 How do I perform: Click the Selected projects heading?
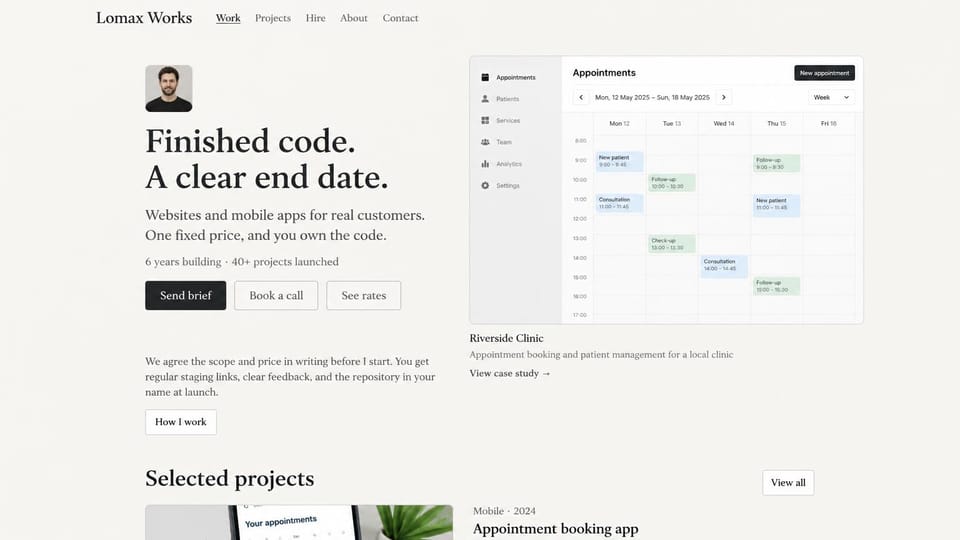tap(230, 479)
